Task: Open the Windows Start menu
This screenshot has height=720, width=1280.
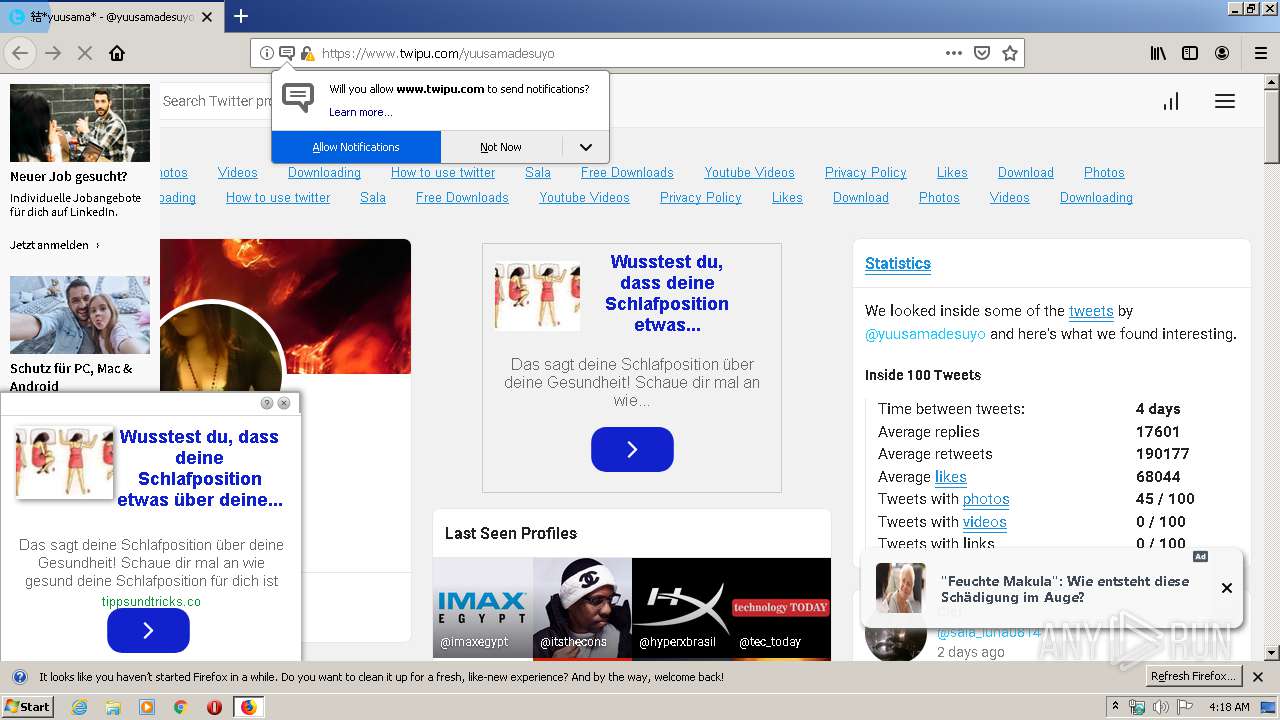Action: click(x=28, y=706)
